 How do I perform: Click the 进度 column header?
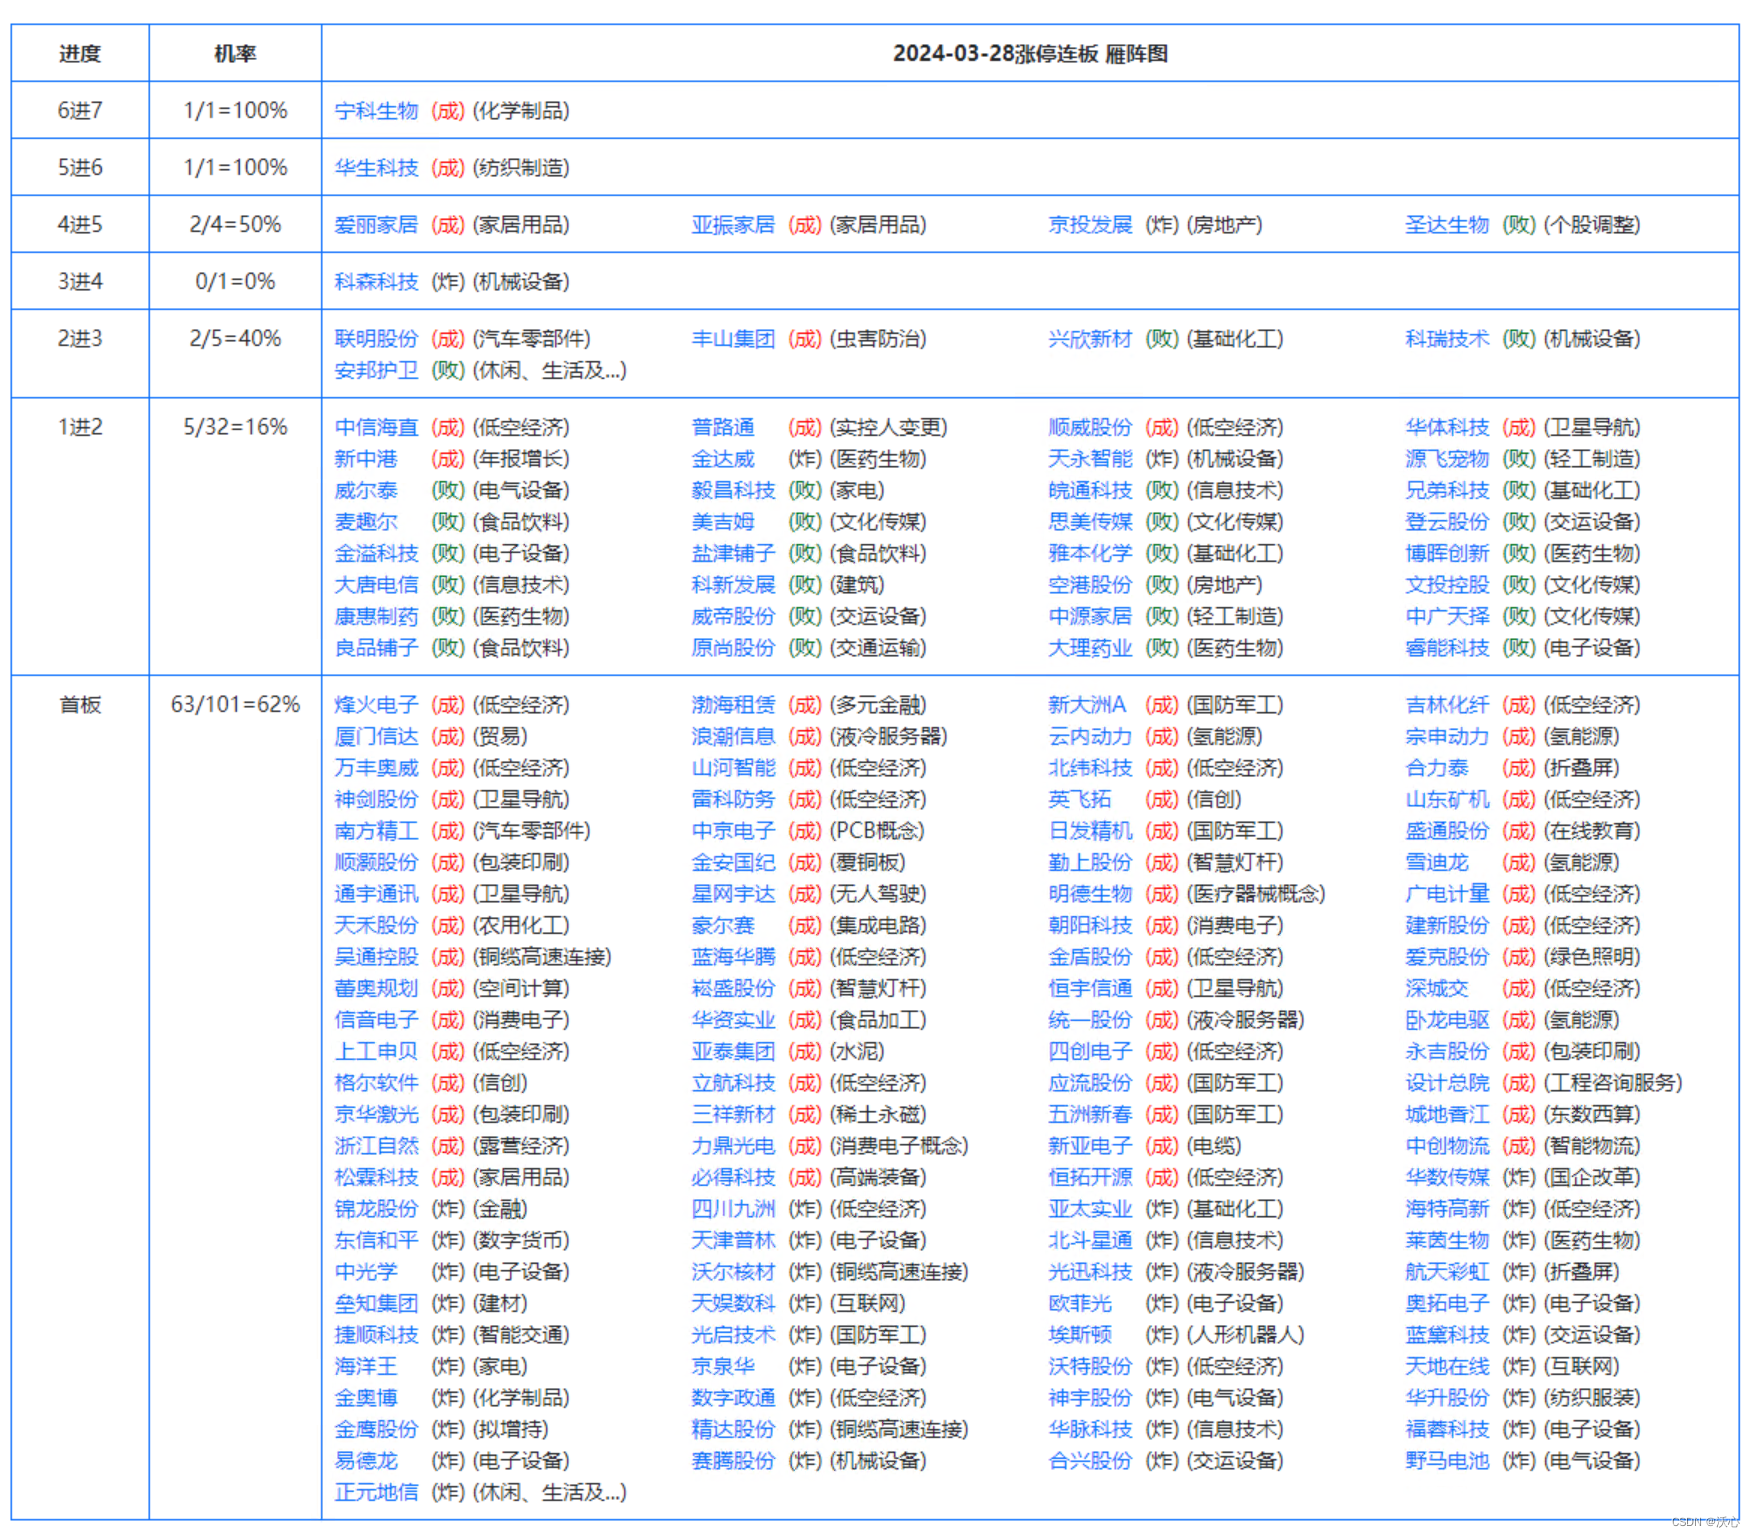pyautogui.click(x=80, y=54)
